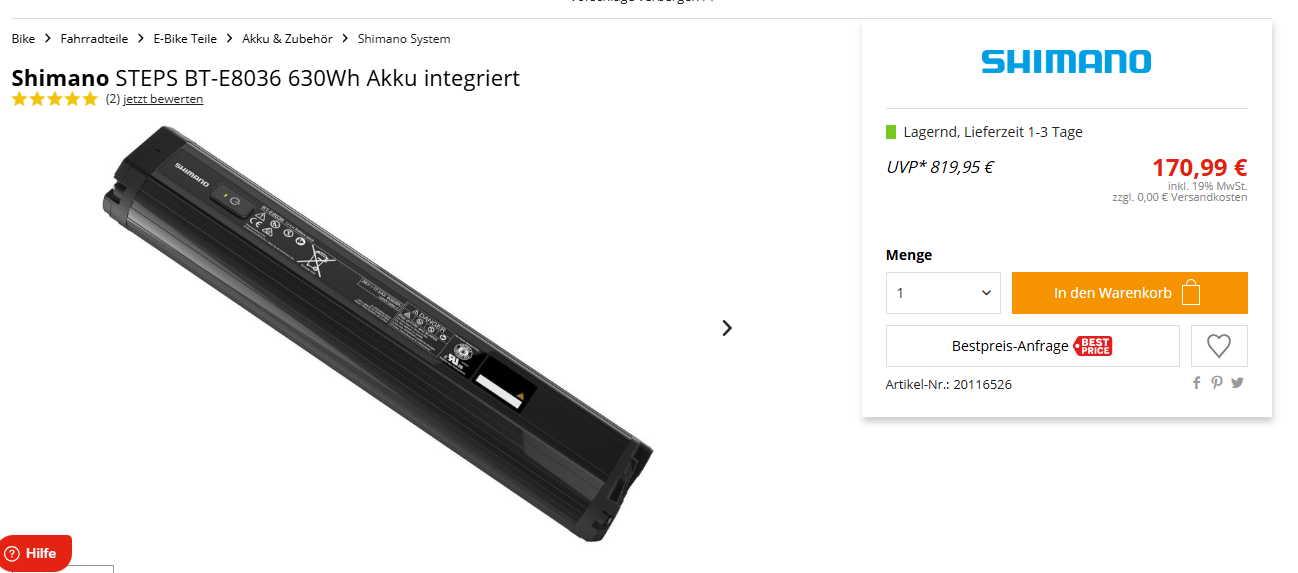
Task: Share product on Facebook icon
Action: pyautogui.click(x=1197, y=382)
